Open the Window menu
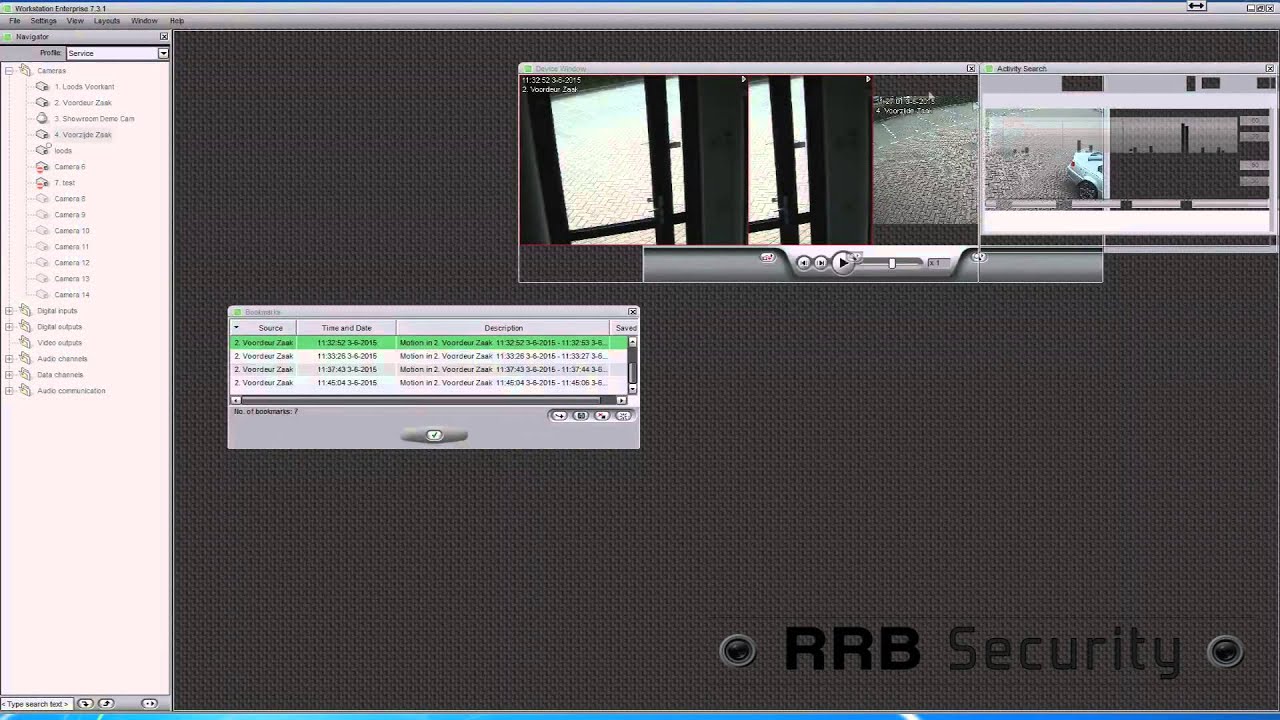This screenshot has width=1280, height=720. (x=144, y=21)
